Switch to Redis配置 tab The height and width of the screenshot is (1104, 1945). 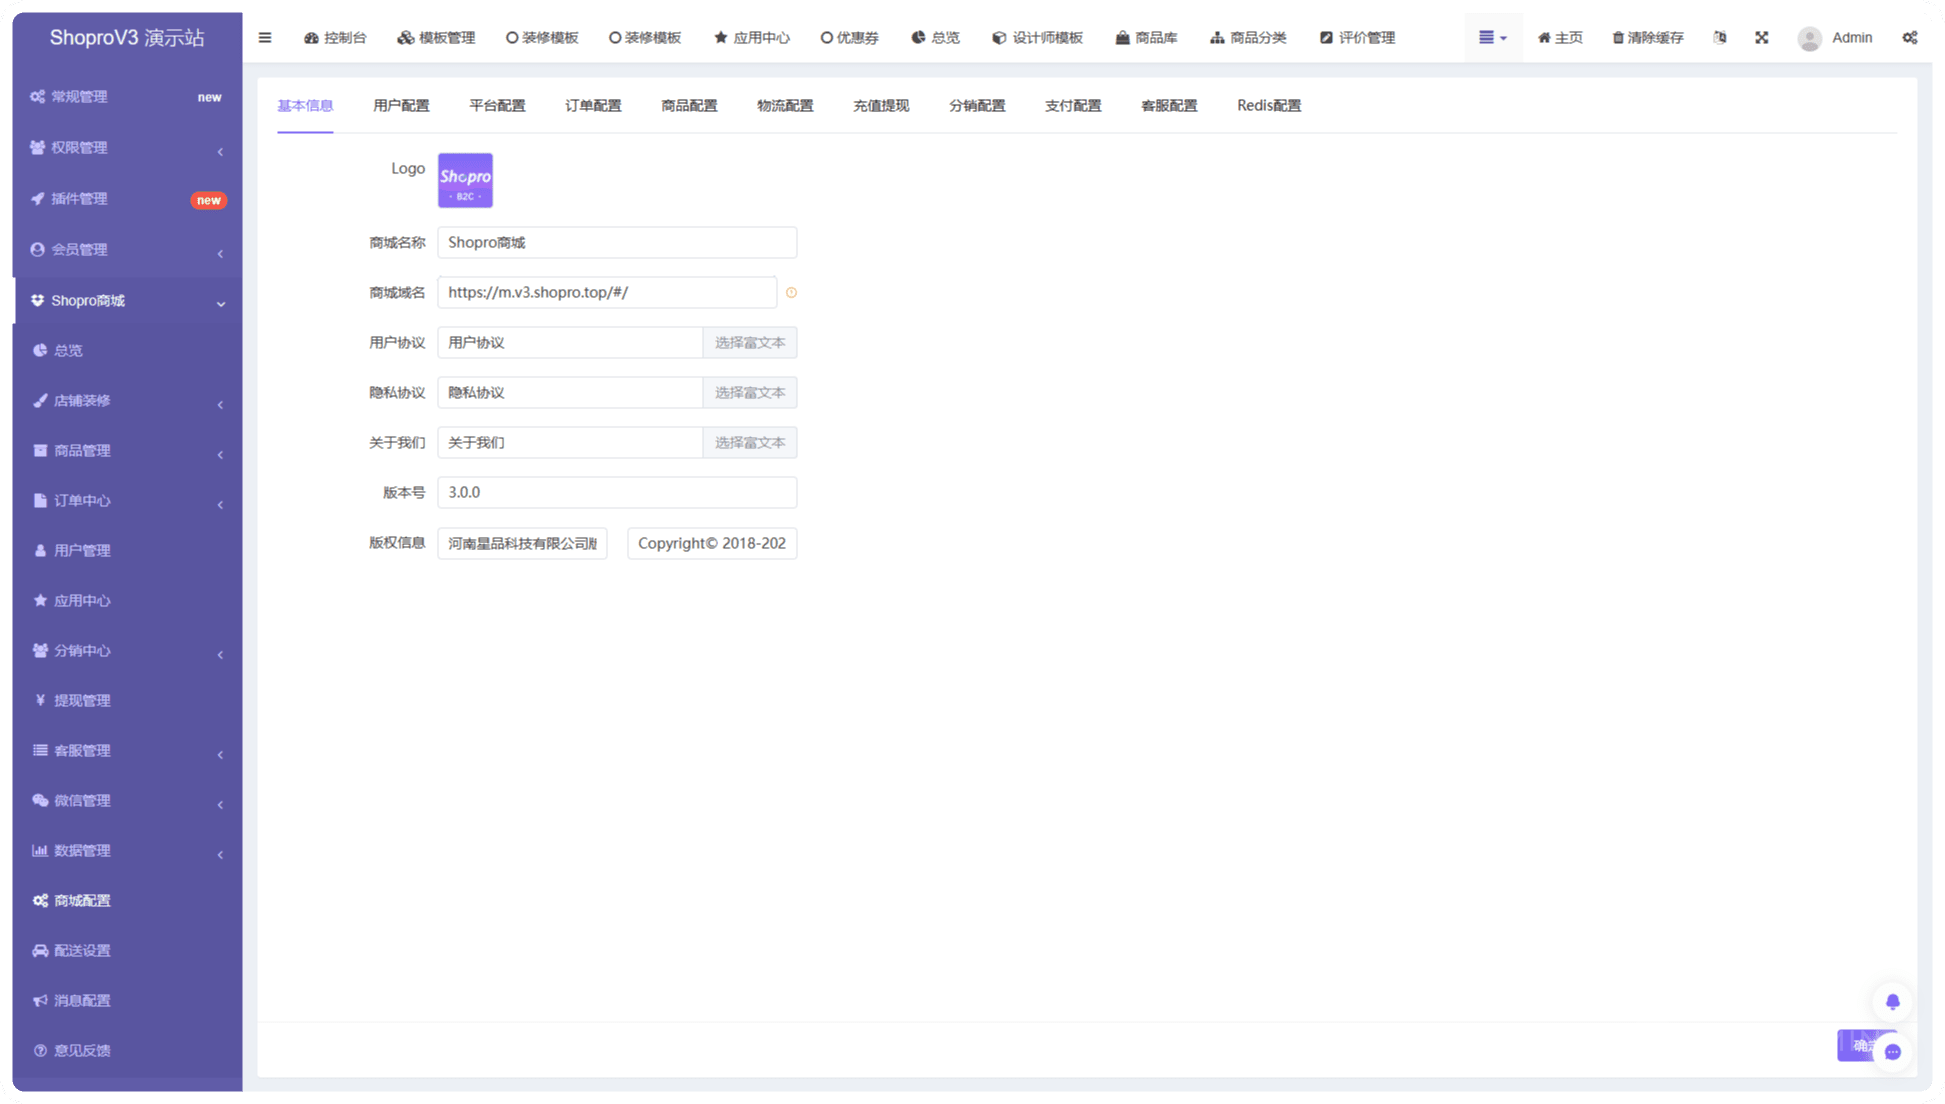(1268, 106)
